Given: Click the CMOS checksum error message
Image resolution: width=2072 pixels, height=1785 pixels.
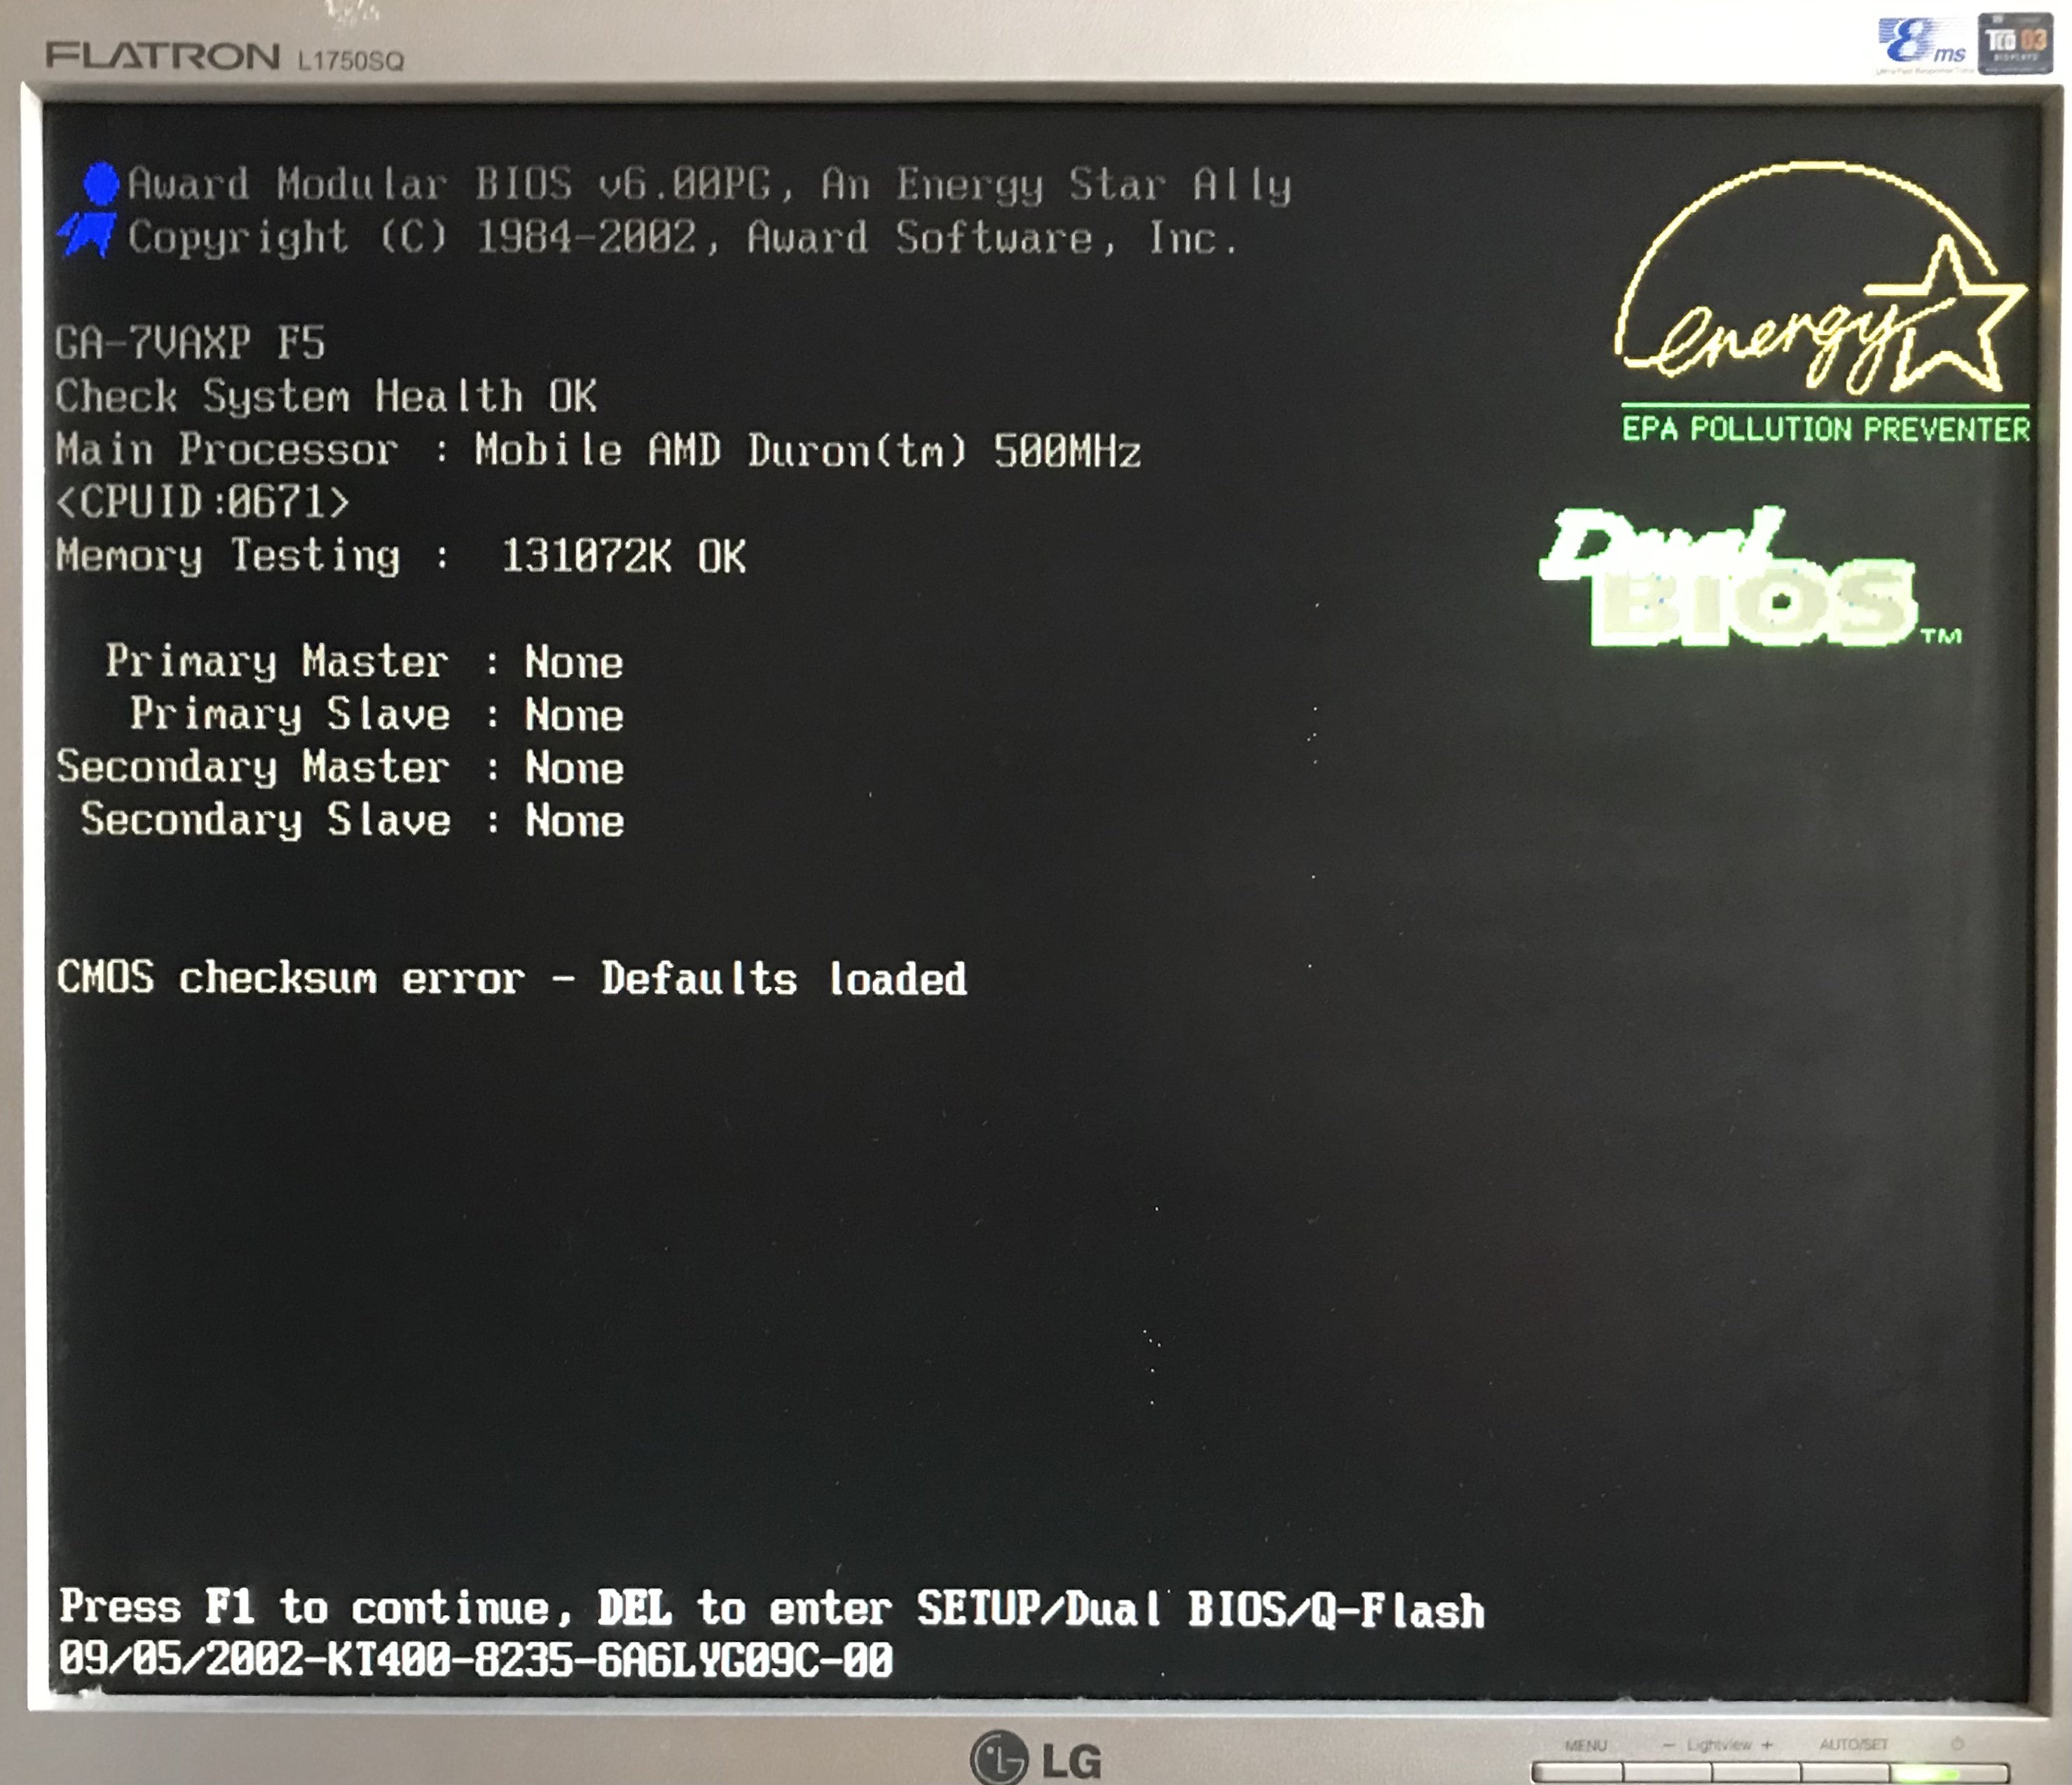Looking at the screenshot, I should pos(511,978).
